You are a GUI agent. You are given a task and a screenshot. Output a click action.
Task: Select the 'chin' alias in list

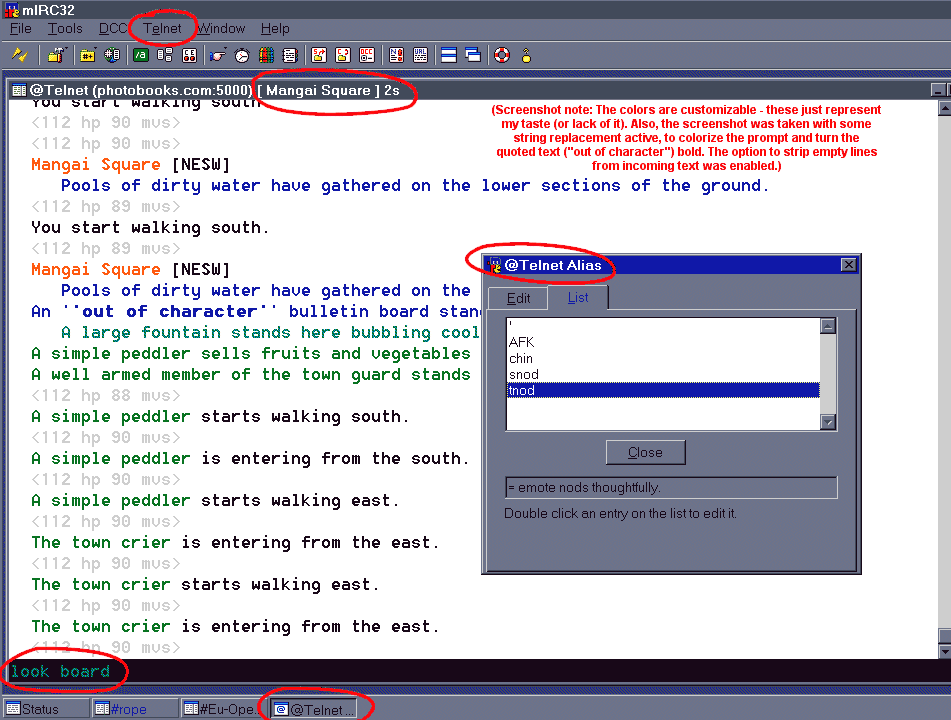click(521, 358)
